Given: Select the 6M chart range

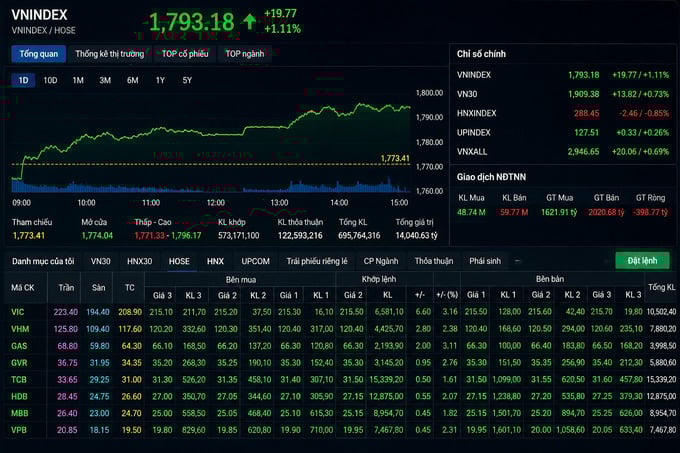Looking at the screenshot, I should coord(132,80).
